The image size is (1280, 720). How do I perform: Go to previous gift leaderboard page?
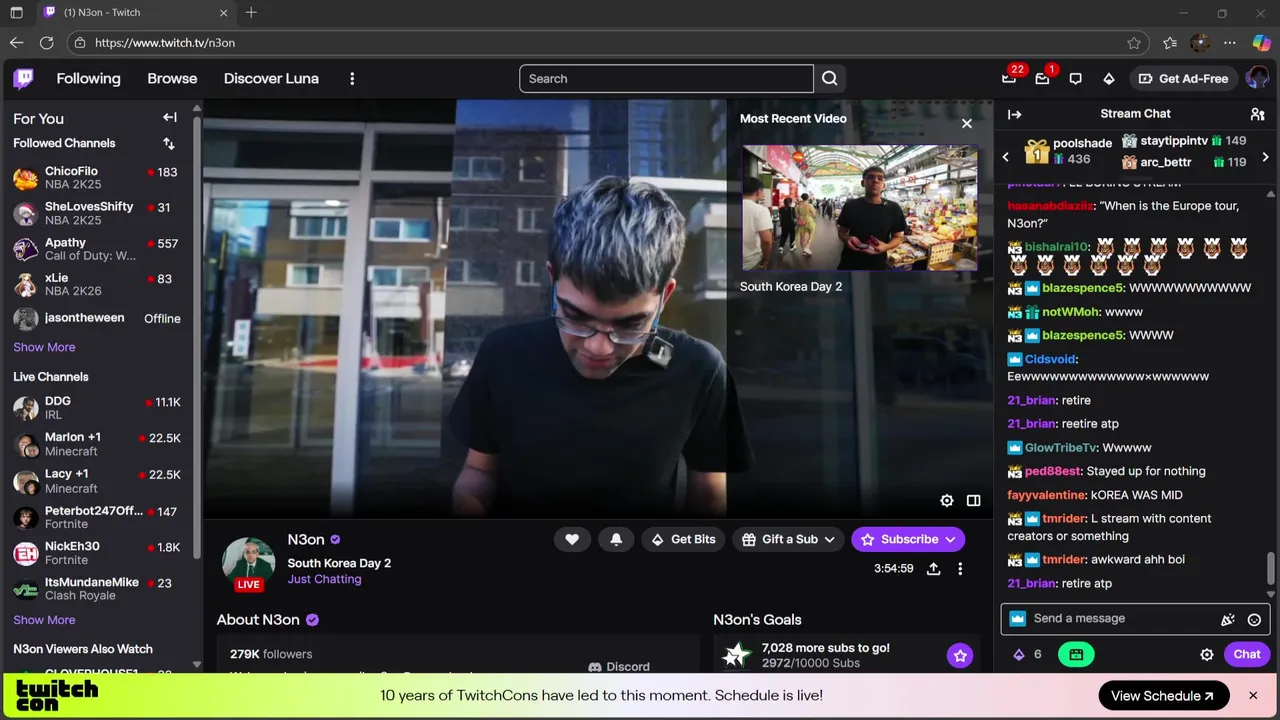[x=1006, y=157]
